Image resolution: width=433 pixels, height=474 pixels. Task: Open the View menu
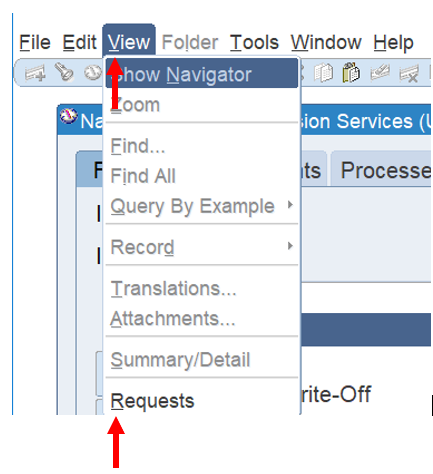129,42
